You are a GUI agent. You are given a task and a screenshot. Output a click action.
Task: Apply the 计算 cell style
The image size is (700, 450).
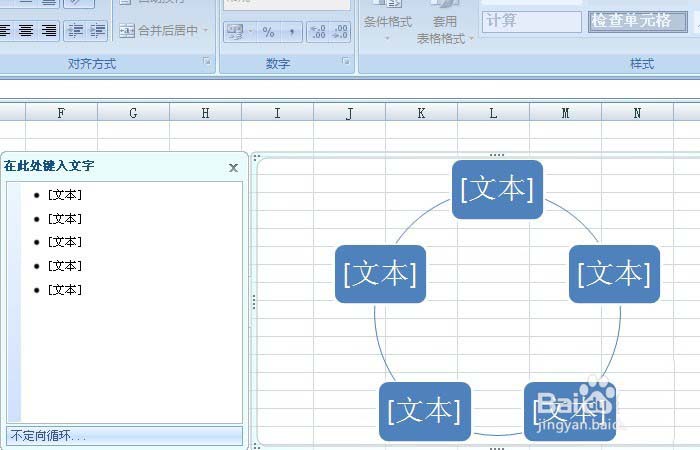tap(532, 21)
